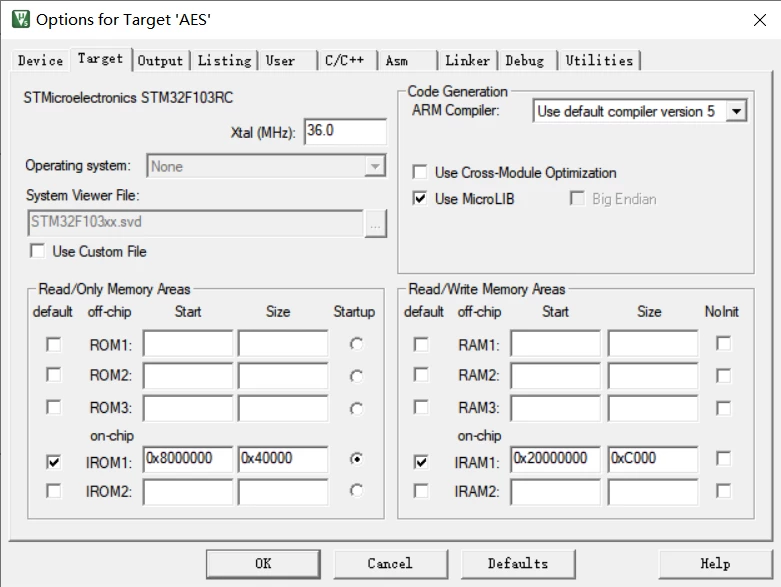Click the RAM1 Start field
The width and height of the screenshot is (781, 587).
[555, 343]
